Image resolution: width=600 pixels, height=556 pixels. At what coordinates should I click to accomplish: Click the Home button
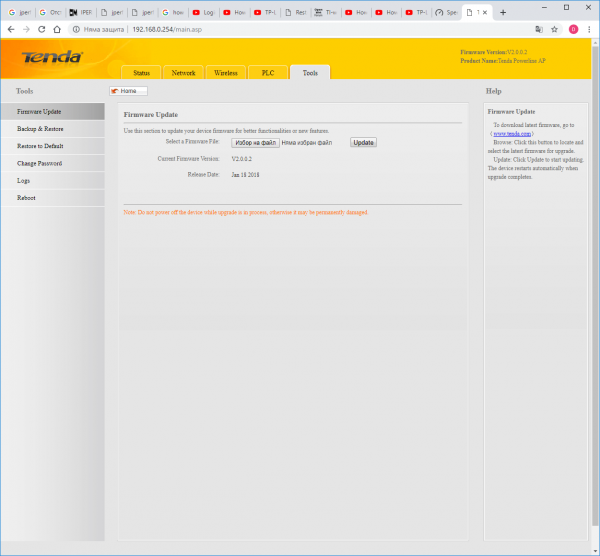128,91
